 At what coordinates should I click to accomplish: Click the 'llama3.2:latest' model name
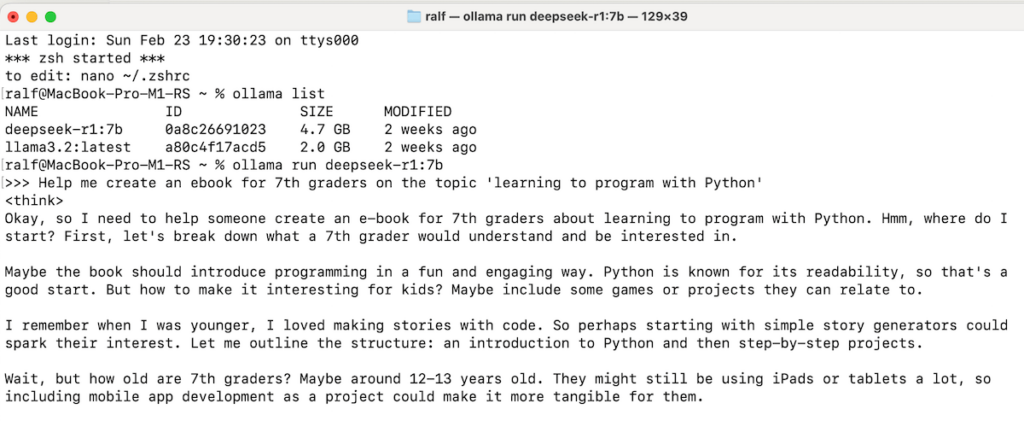63,147
